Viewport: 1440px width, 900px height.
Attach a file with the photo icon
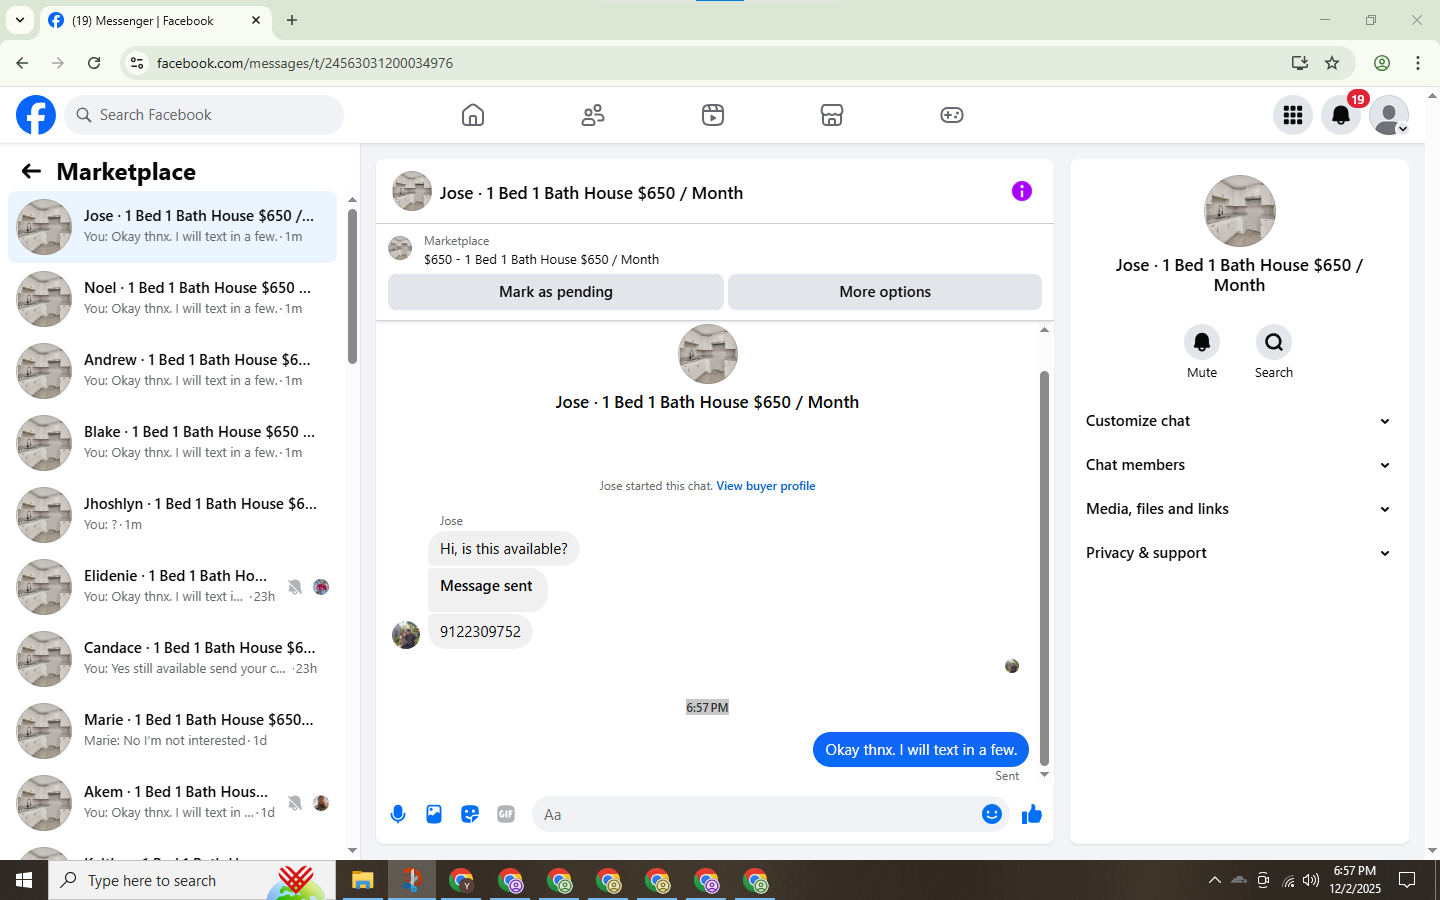point(434,814)
